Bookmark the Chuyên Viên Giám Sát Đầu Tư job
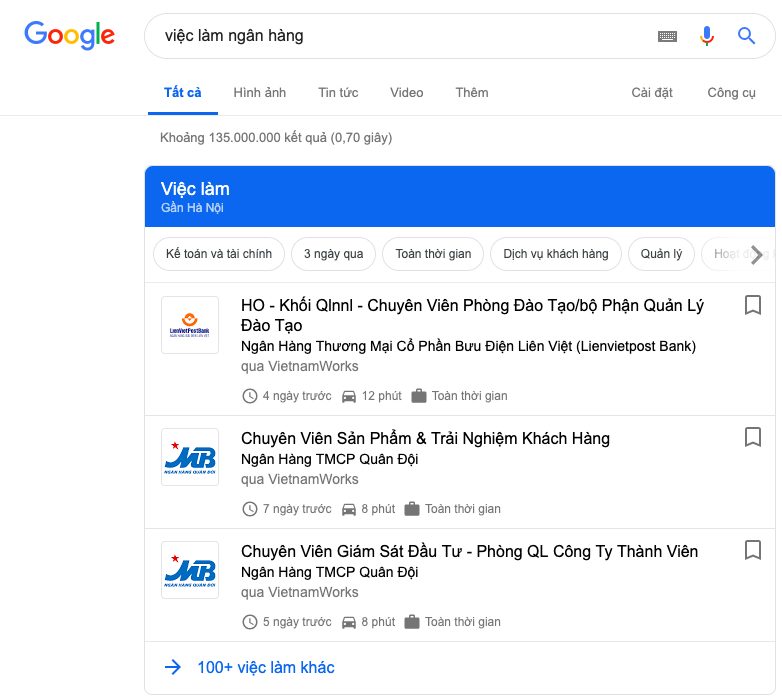This screenshot has width=782, height=700. [x=753, y=550]
